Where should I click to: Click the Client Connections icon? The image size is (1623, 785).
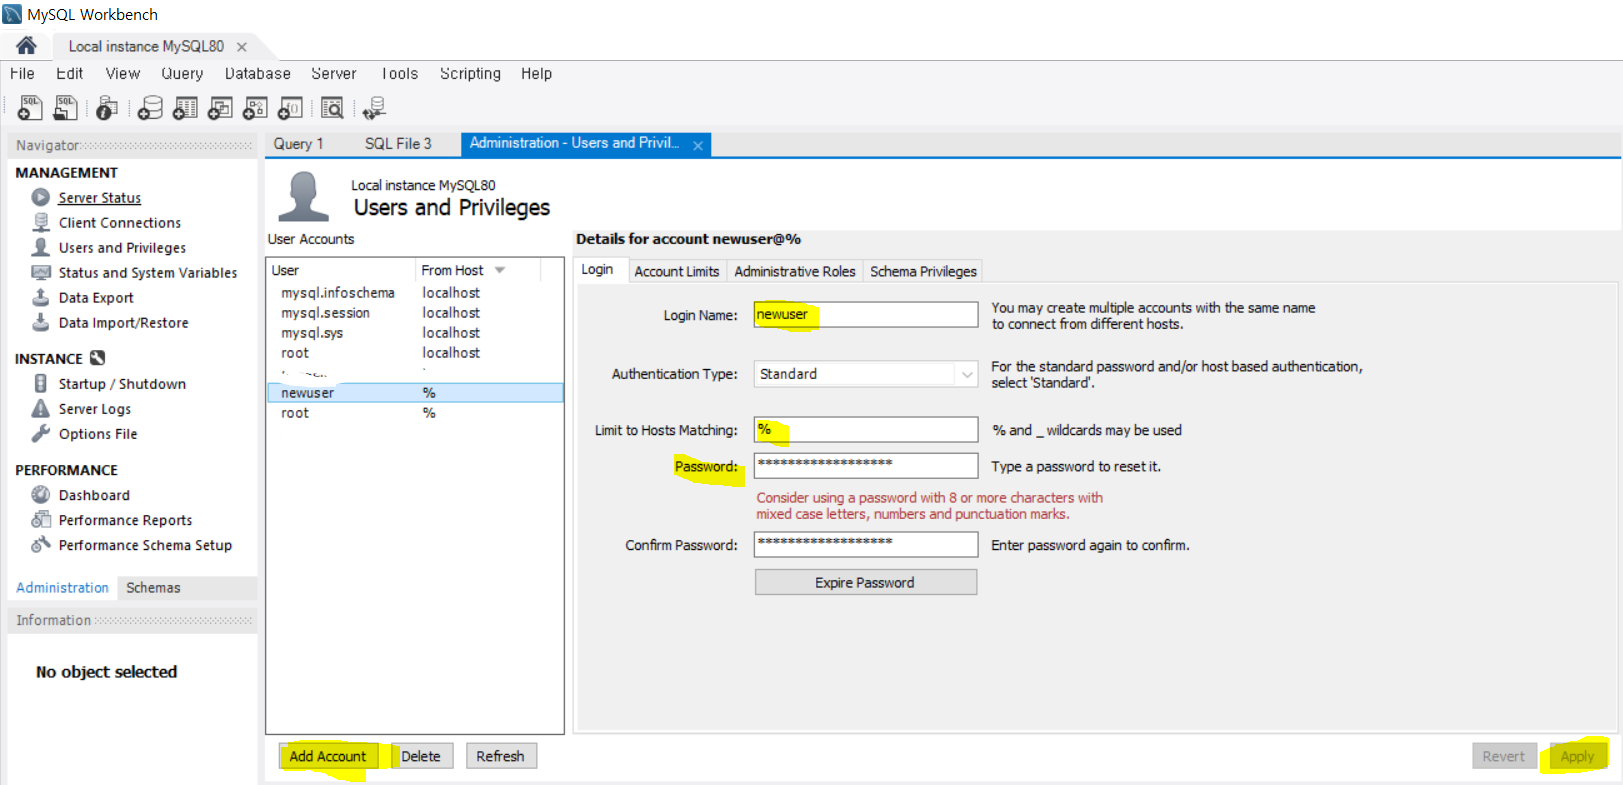41,222
